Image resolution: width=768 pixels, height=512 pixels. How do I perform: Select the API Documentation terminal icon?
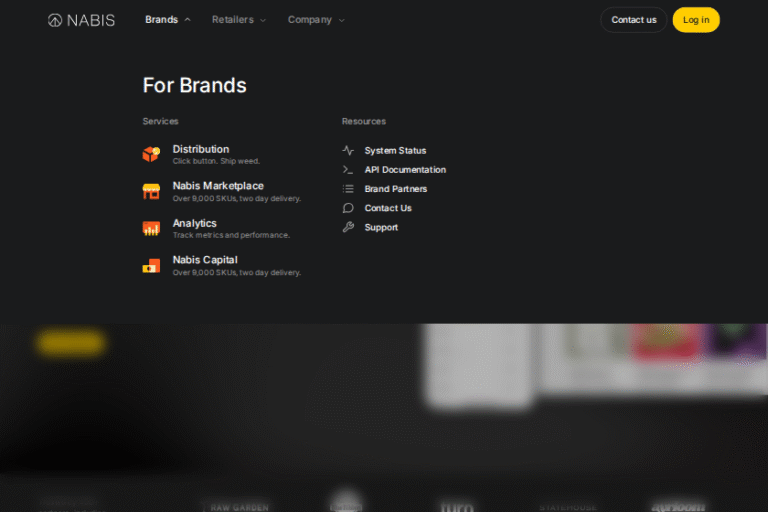348,170
